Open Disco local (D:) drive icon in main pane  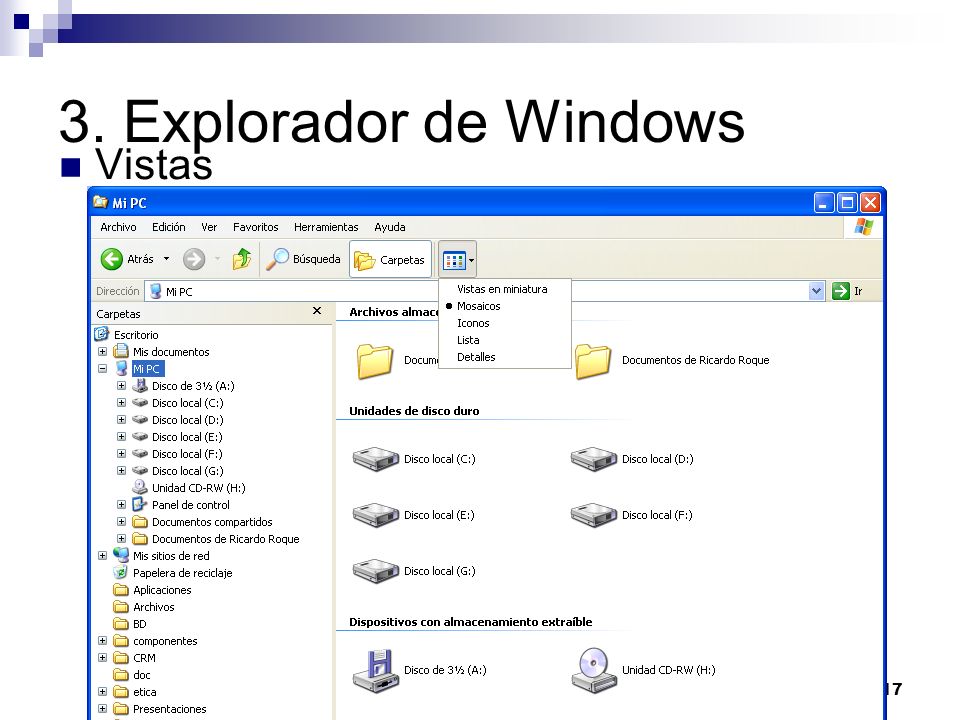point(594,459)
